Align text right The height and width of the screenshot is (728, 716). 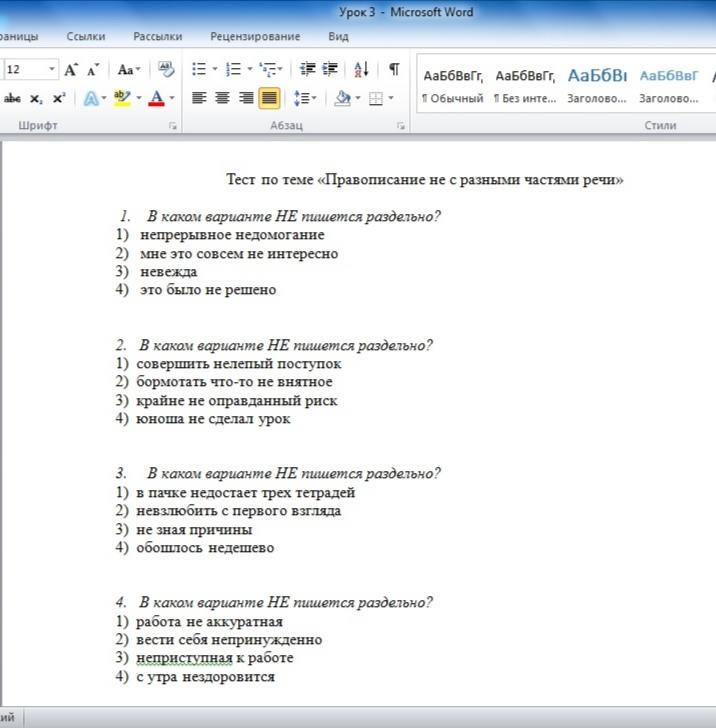246,98
